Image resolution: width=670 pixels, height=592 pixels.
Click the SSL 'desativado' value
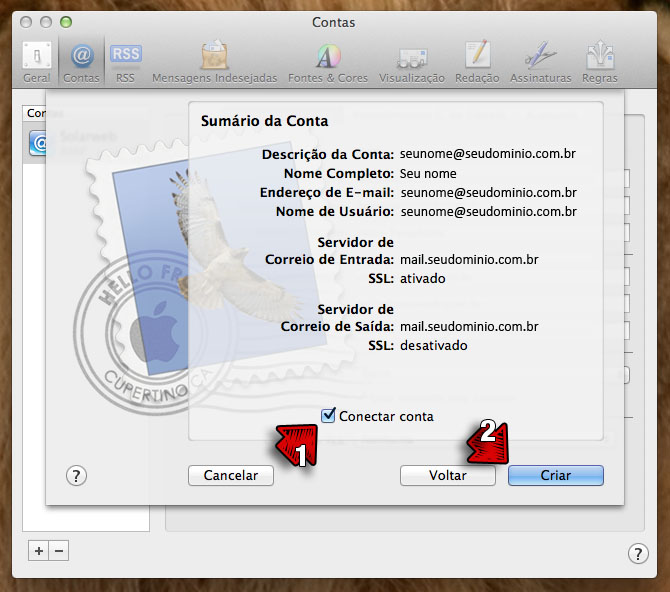point(433,345)
